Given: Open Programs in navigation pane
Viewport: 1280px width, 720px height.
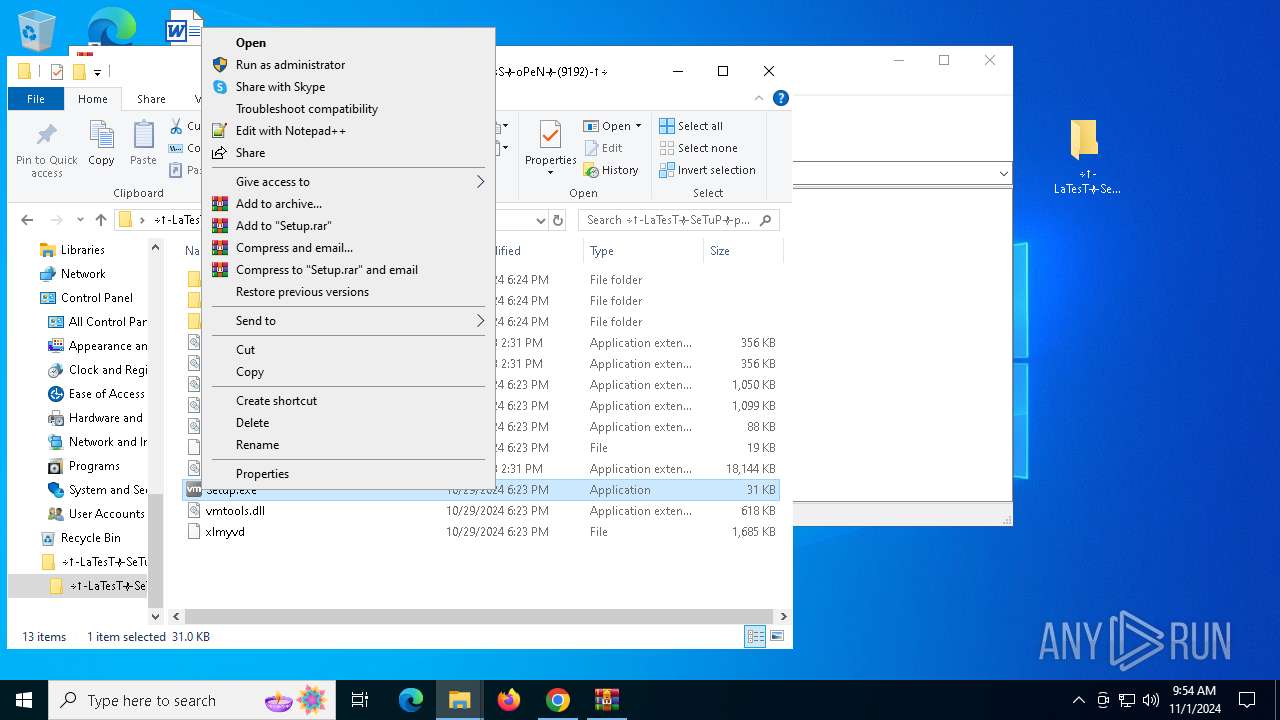Looking at the screenshot, I should tap(94, 466).
